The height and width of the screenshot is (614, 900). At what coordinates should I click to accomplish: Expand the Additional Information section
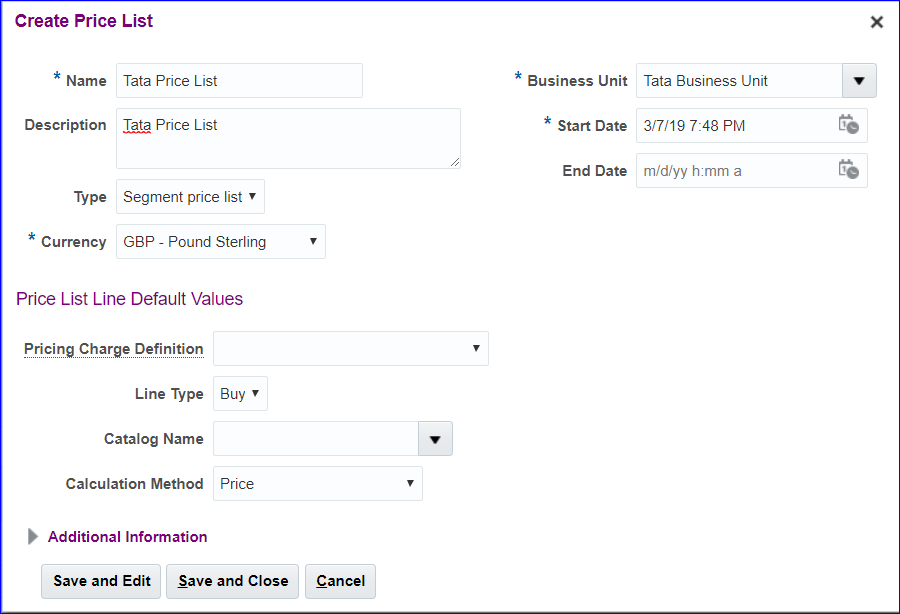tap(33, 537)
